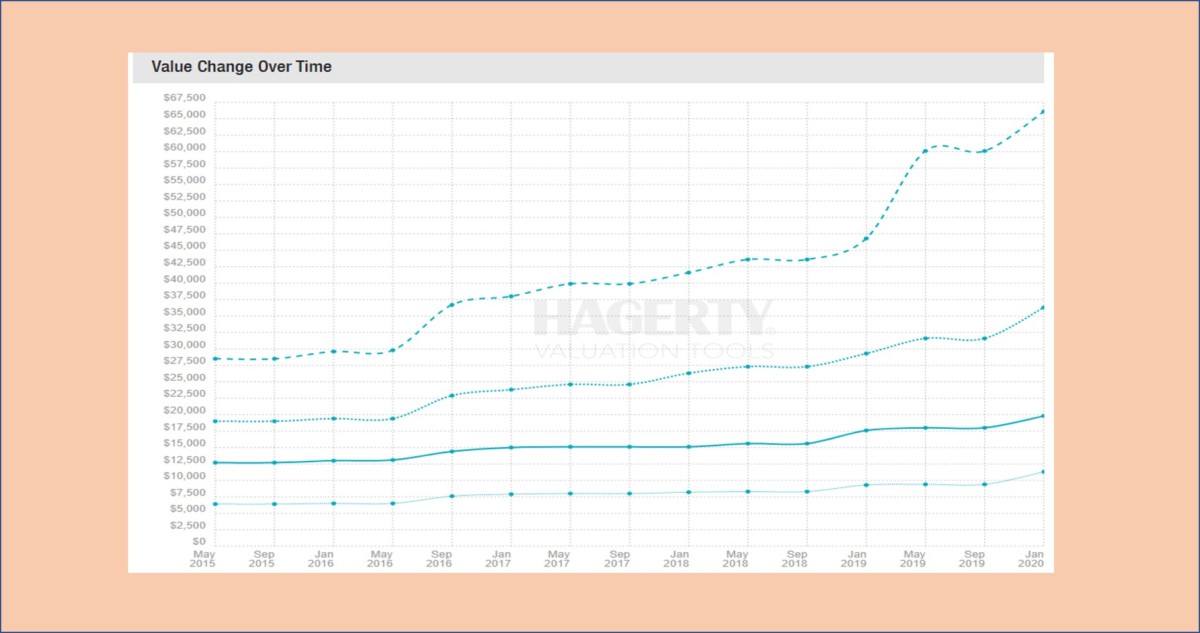This screenshot has width=1200, height=633.
Task: Click the "May 2017" x-axis label
Action: [560, 558]
